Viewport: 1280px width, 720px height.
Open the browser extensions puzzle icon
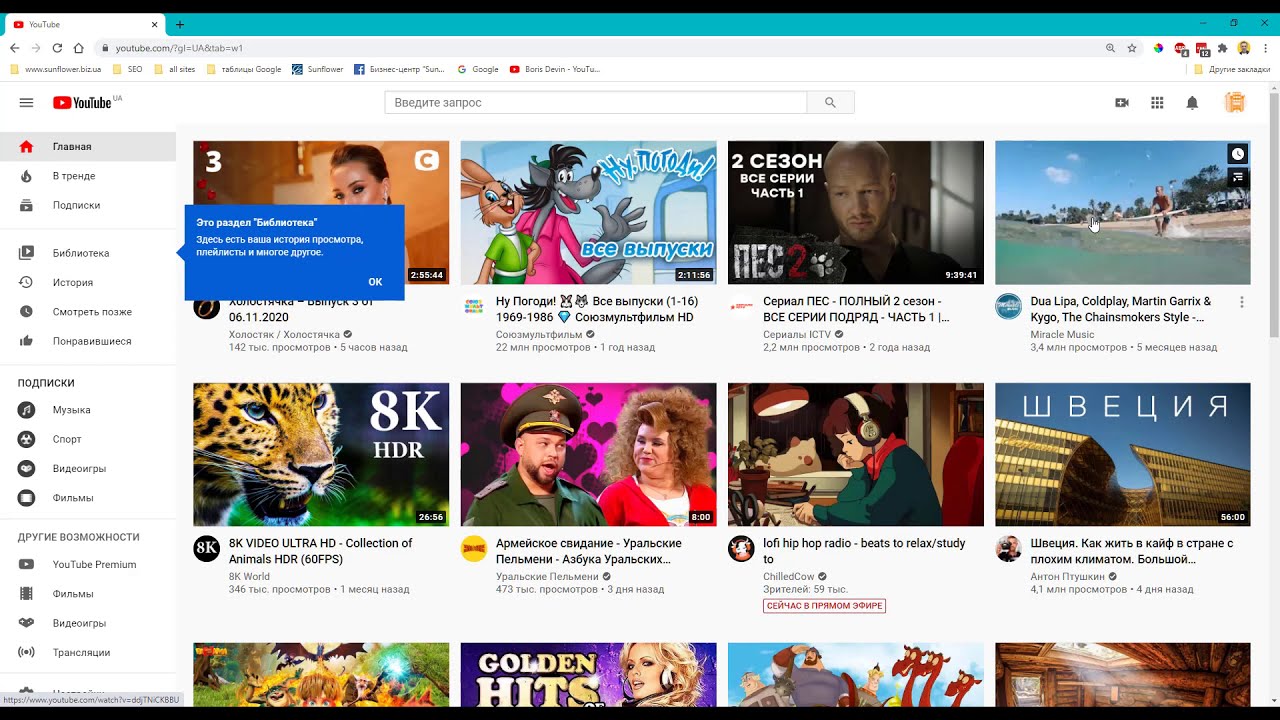click(1222, 48)
